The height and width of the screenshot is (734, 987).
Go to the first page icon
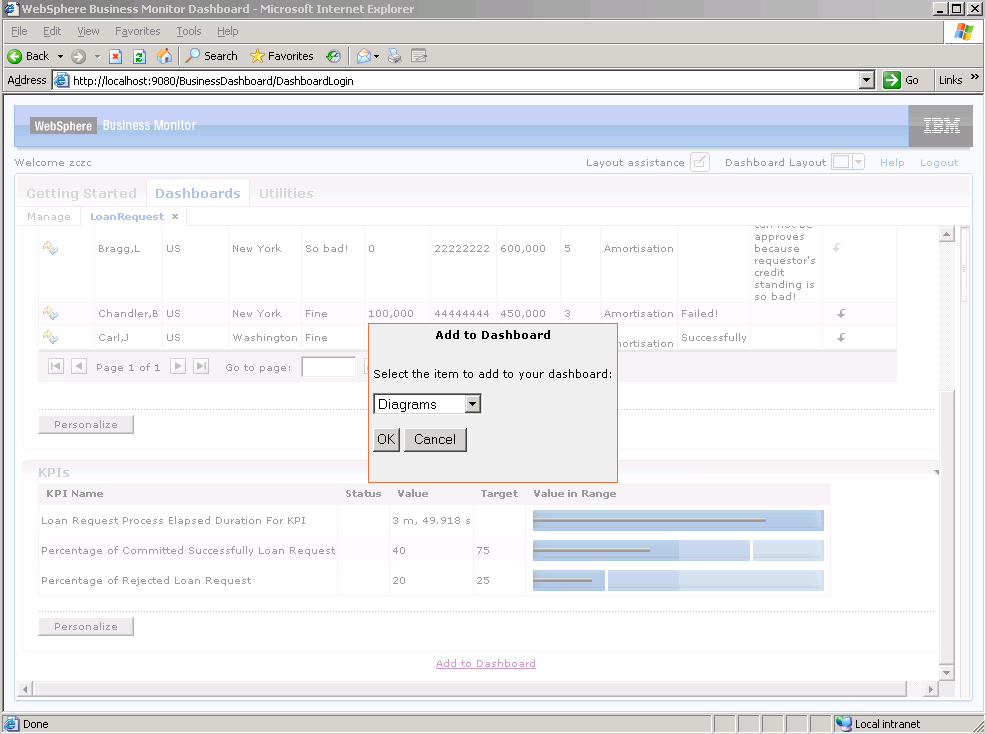click(56, 366)
